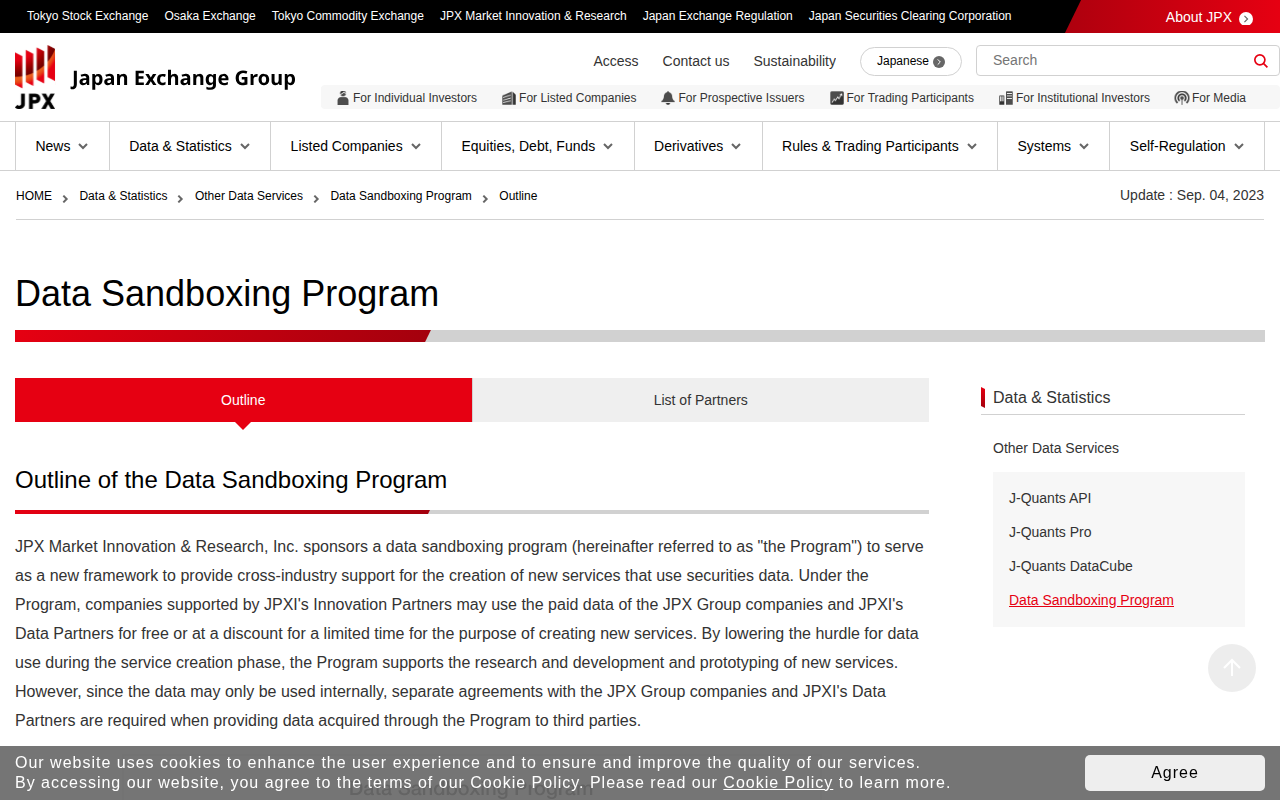Go to the Access page
Image resolution: width=1280 pixels, height=800 pixels.
pyautogui.click(x=616, y=61)
